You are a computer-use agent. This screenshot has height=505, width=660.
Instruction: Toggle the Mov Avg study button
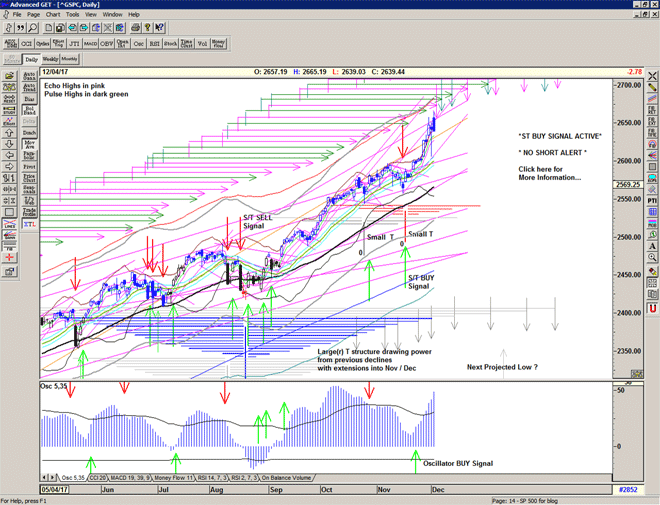tap(30, 144)
